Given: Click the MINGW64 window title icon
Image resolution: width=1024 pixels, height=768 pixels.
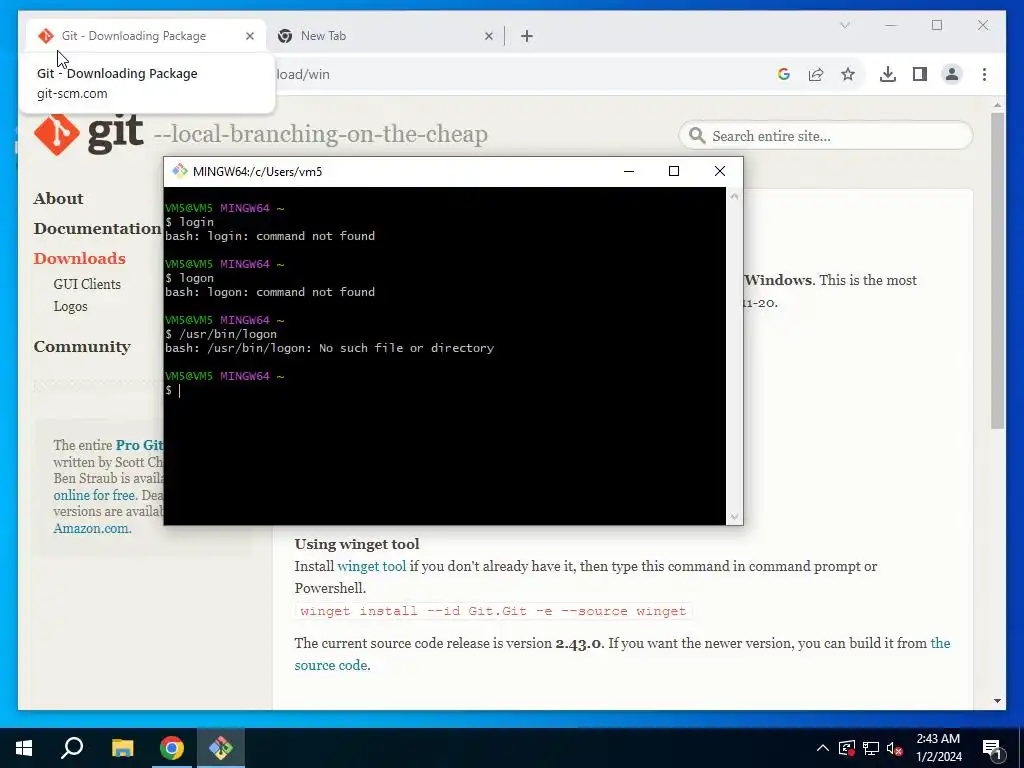Looking at the screenshot, I should [180, 171].
